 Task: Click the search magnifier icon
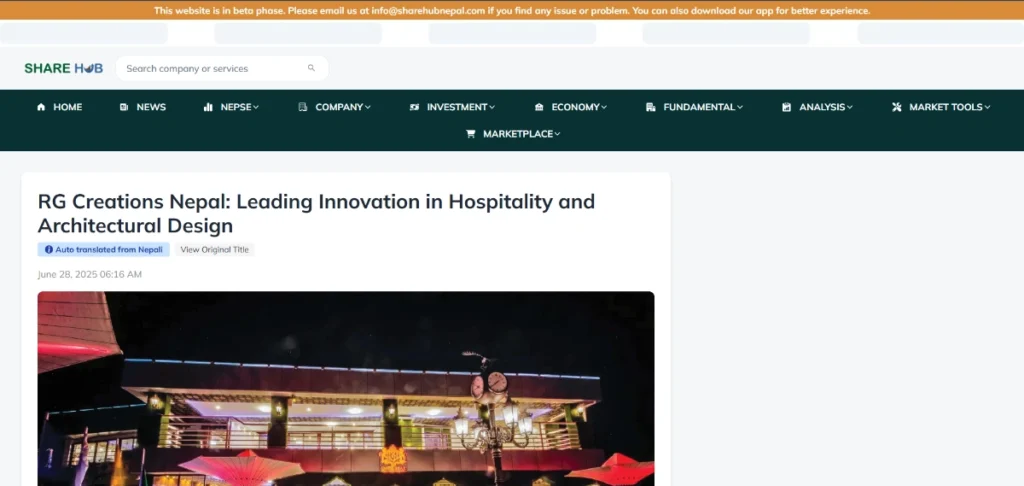[312, 68]
